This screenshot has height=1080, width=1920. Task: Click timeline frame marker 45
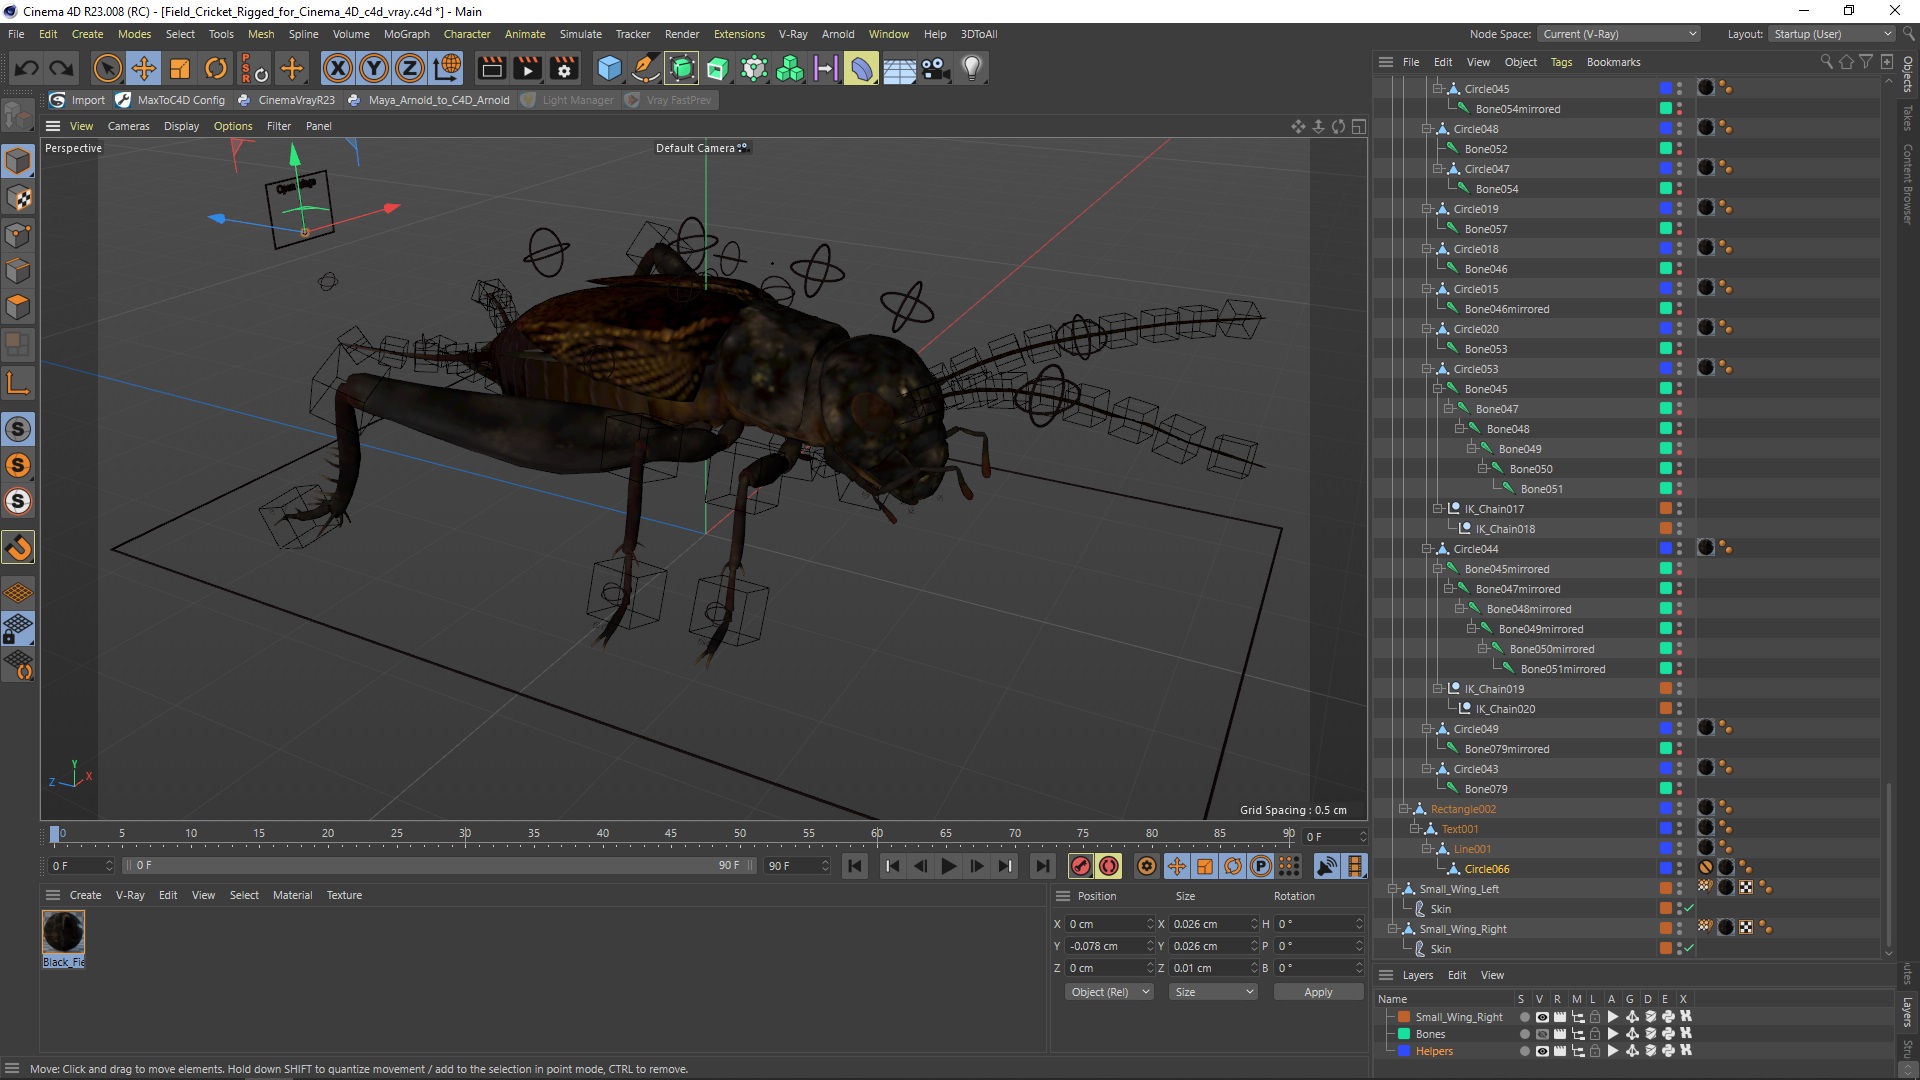[671, 833]
